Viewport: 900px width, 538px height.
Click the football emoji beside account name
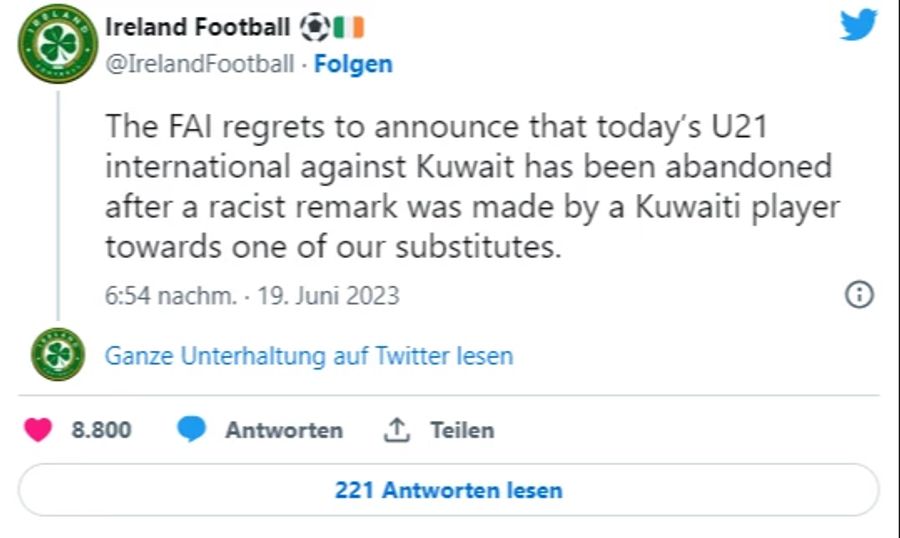[315, 27]
